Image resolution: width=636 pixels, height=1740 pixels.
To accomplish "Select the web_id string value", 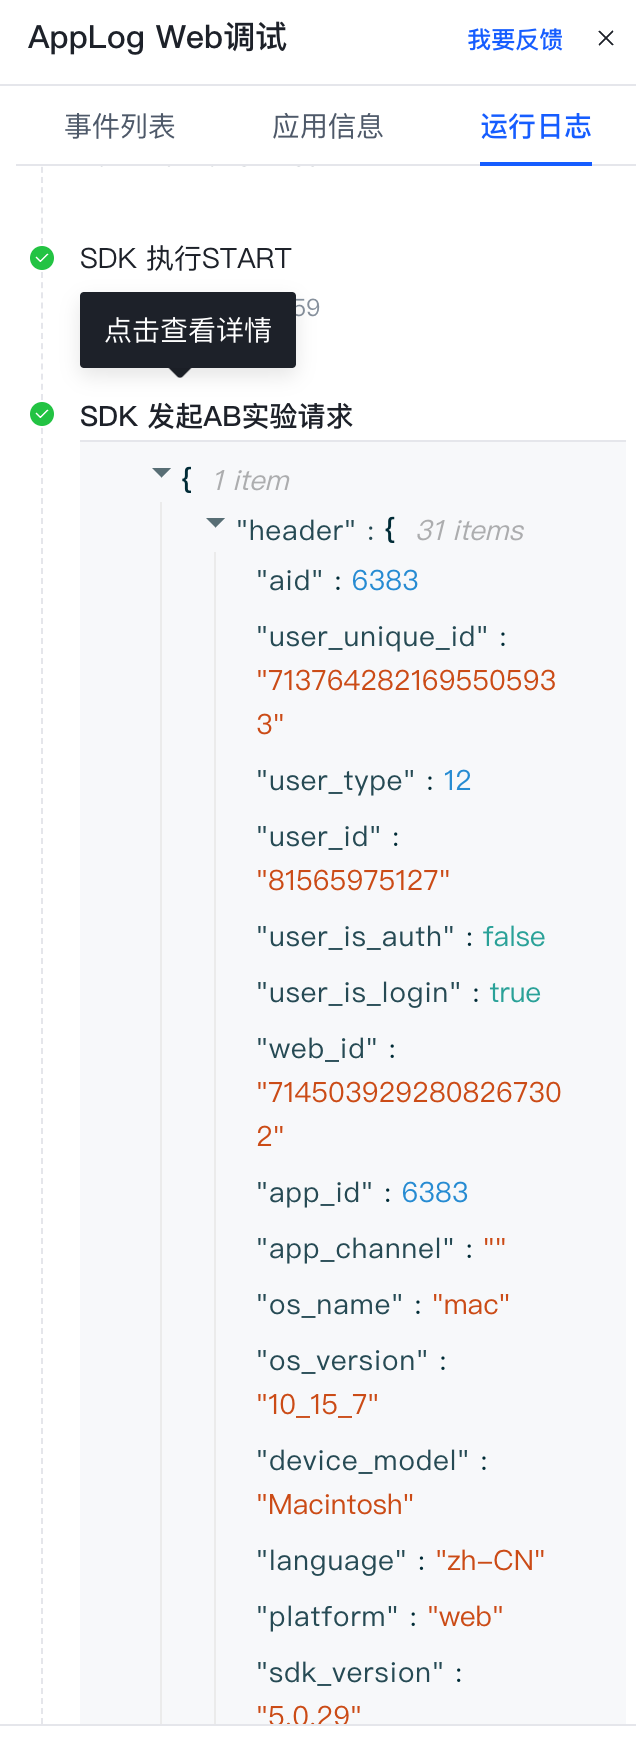I will 409,1114.
